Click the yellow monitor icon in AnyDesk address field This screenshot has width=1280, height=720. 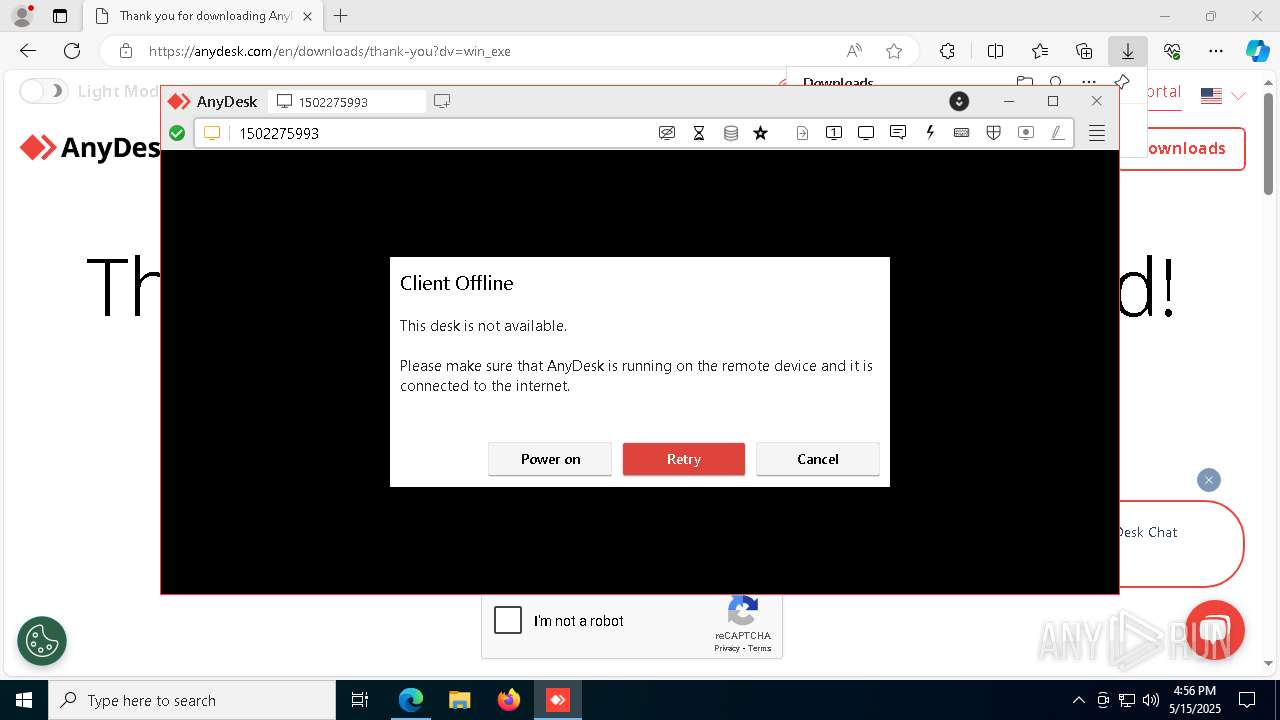pyautogui.click(x=212, y=133)
